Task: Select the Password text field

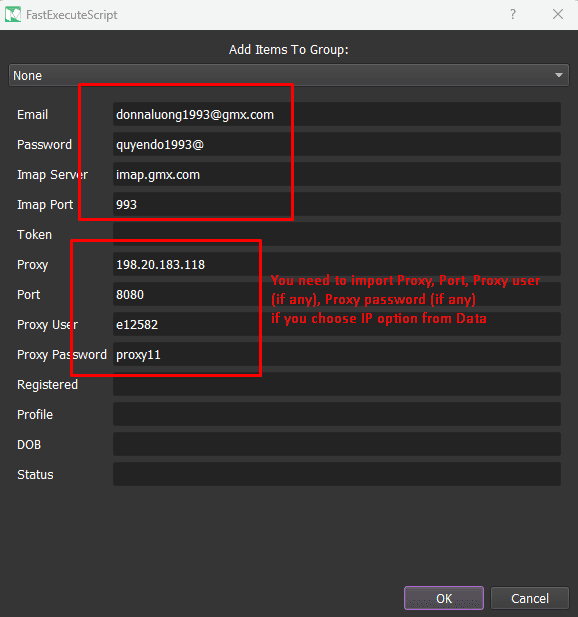Action: (x=337, y=144)
